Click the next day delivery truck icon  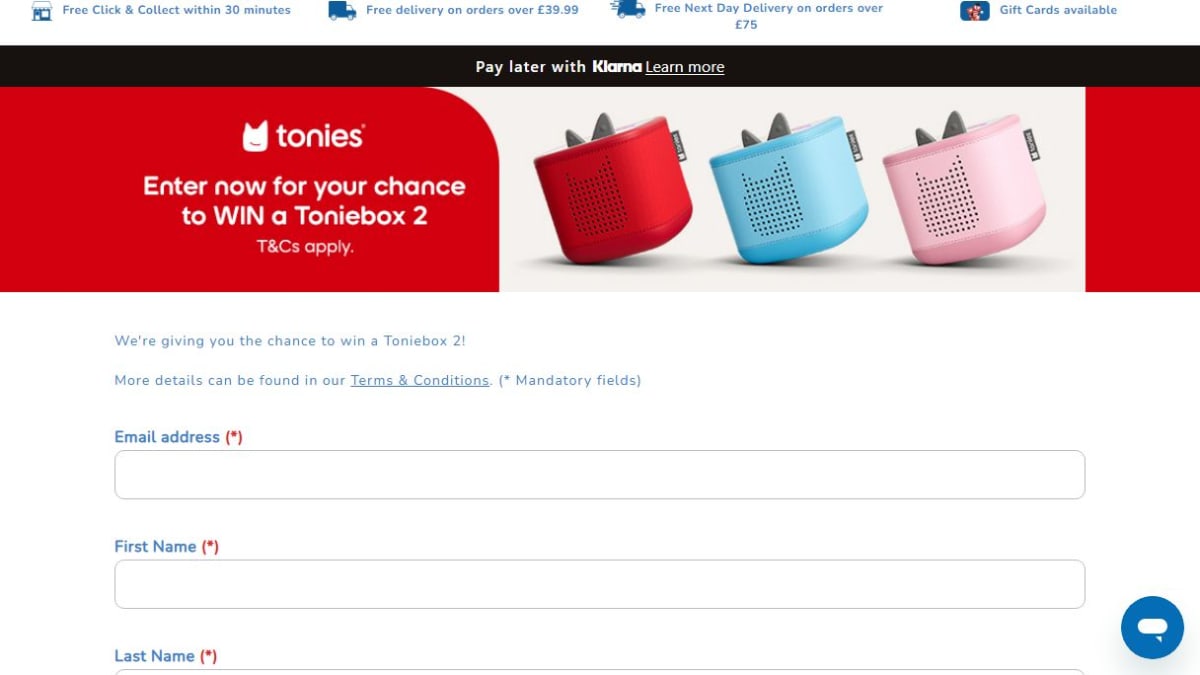pos(628,9)
